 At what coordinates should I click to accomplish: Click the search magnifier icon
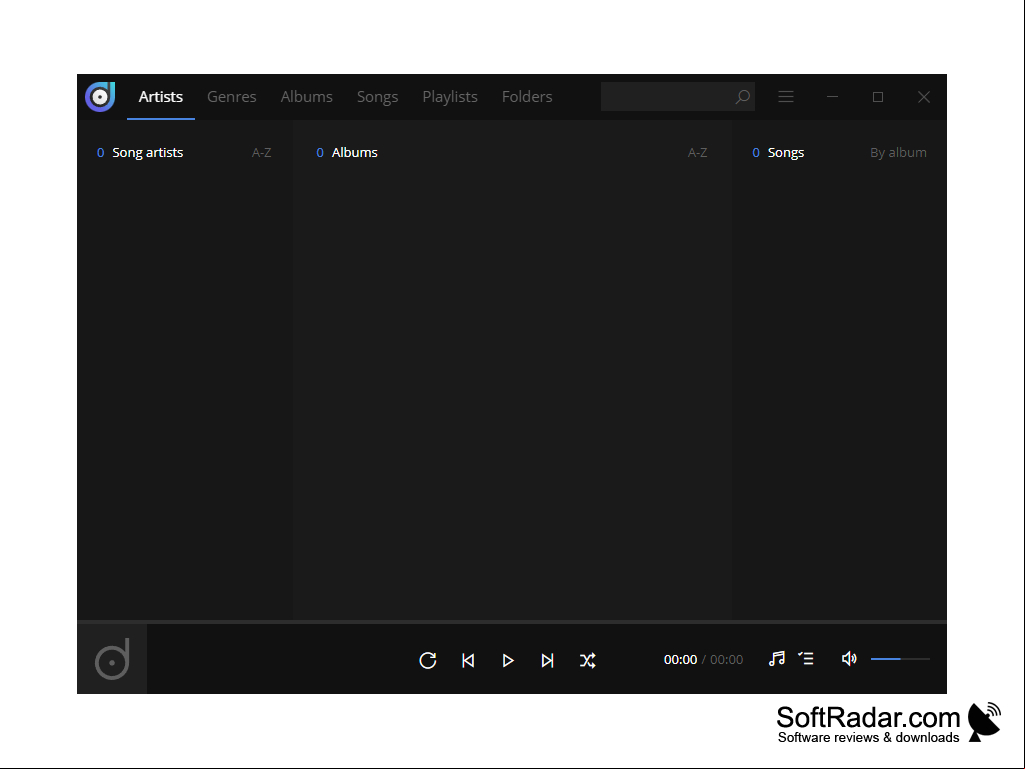click(743, 97)
